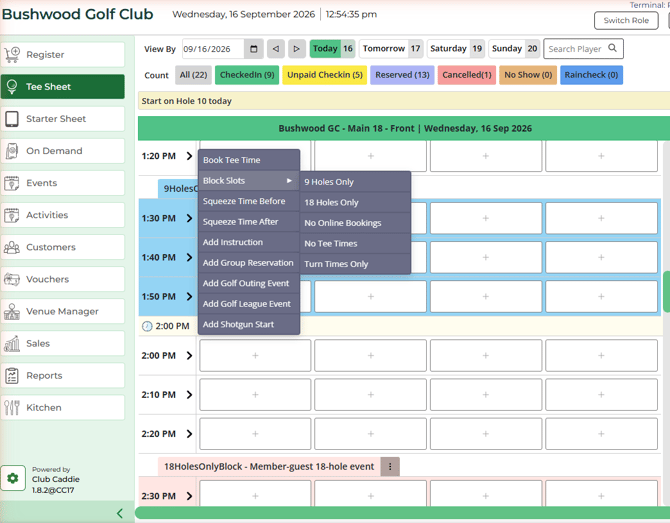Click the green horizontal scrollbar
The width and height of the screenshot is (670, 523).
[x=402, y=513]
